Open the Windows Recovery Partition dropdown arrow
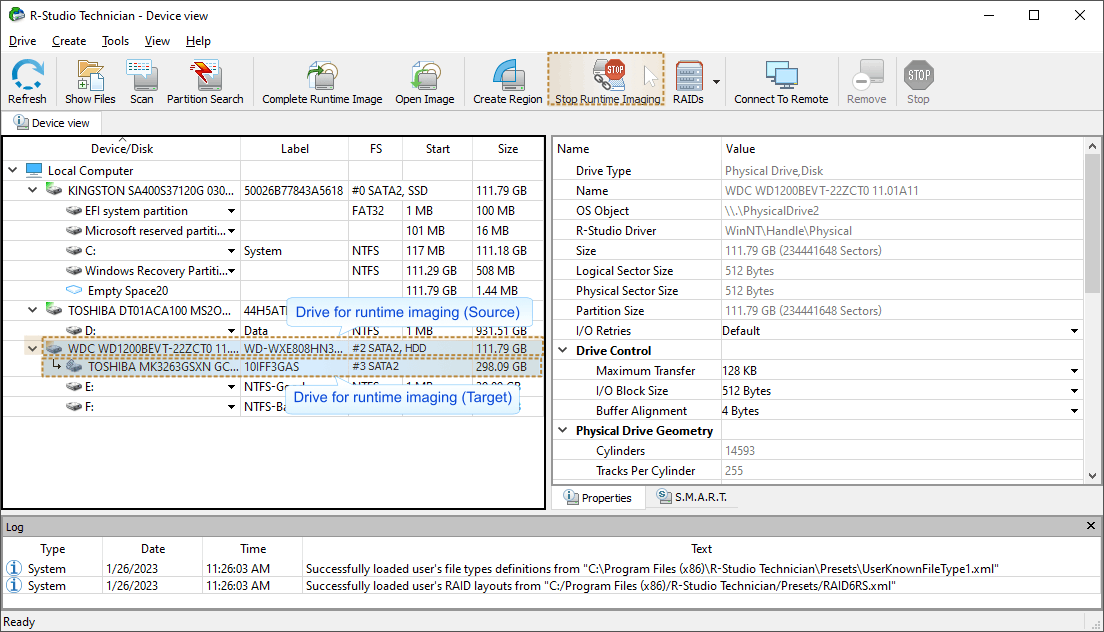Screen dimensions: 1104x632 [x=231, y=270]
